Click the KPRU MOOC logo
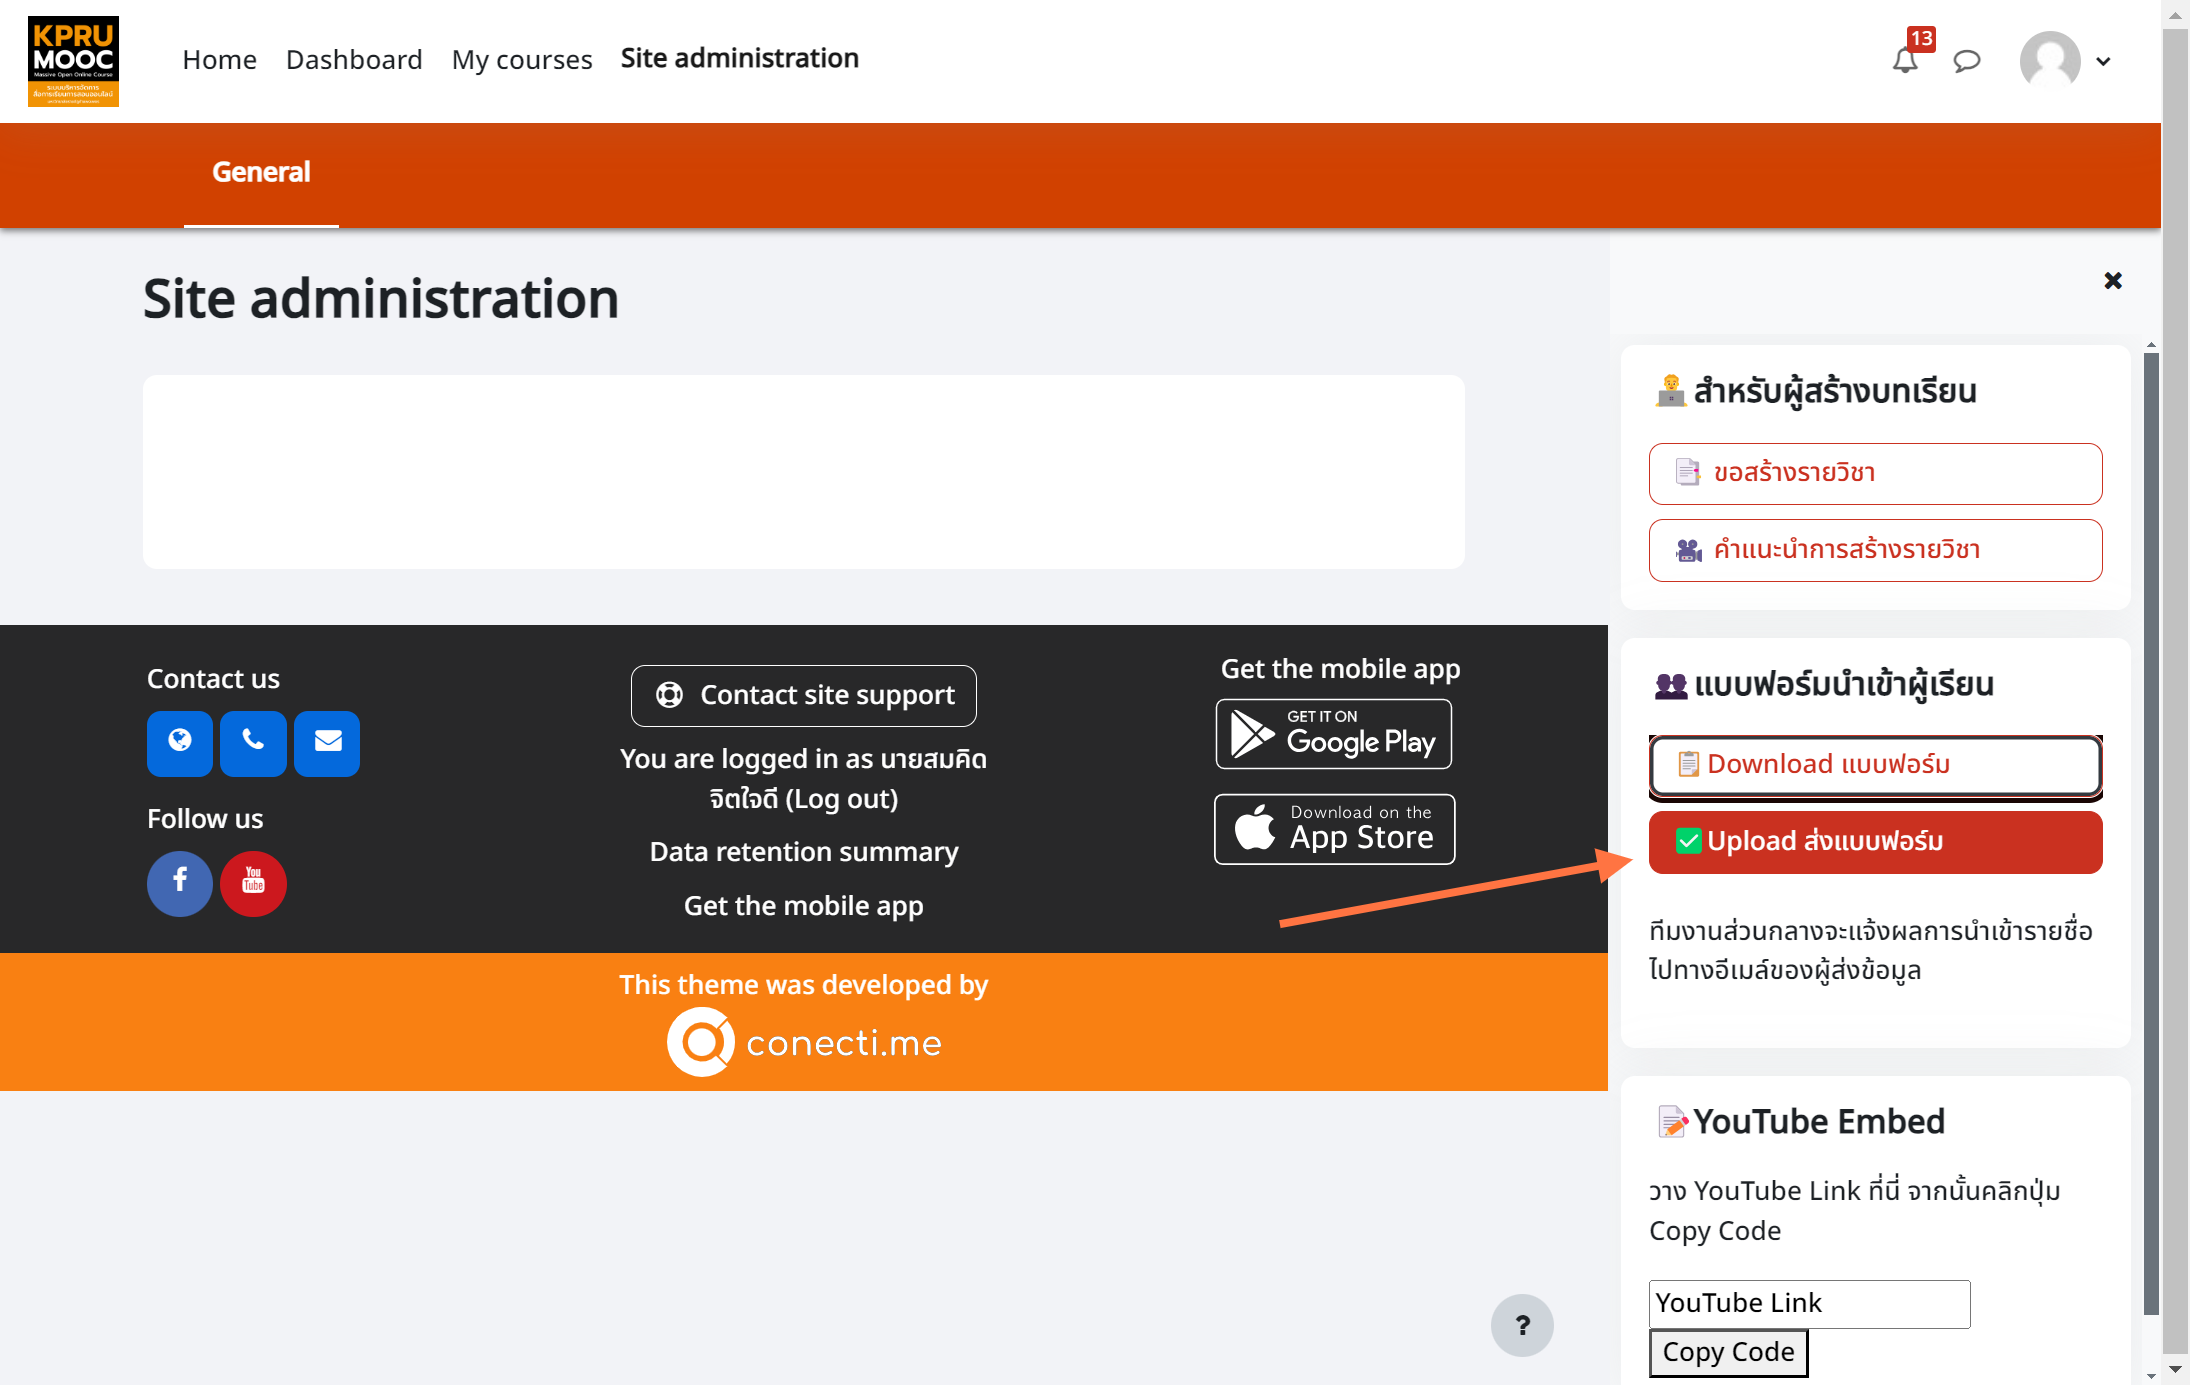Viewport: 2190px width, 1385px height. pos(73,61)
